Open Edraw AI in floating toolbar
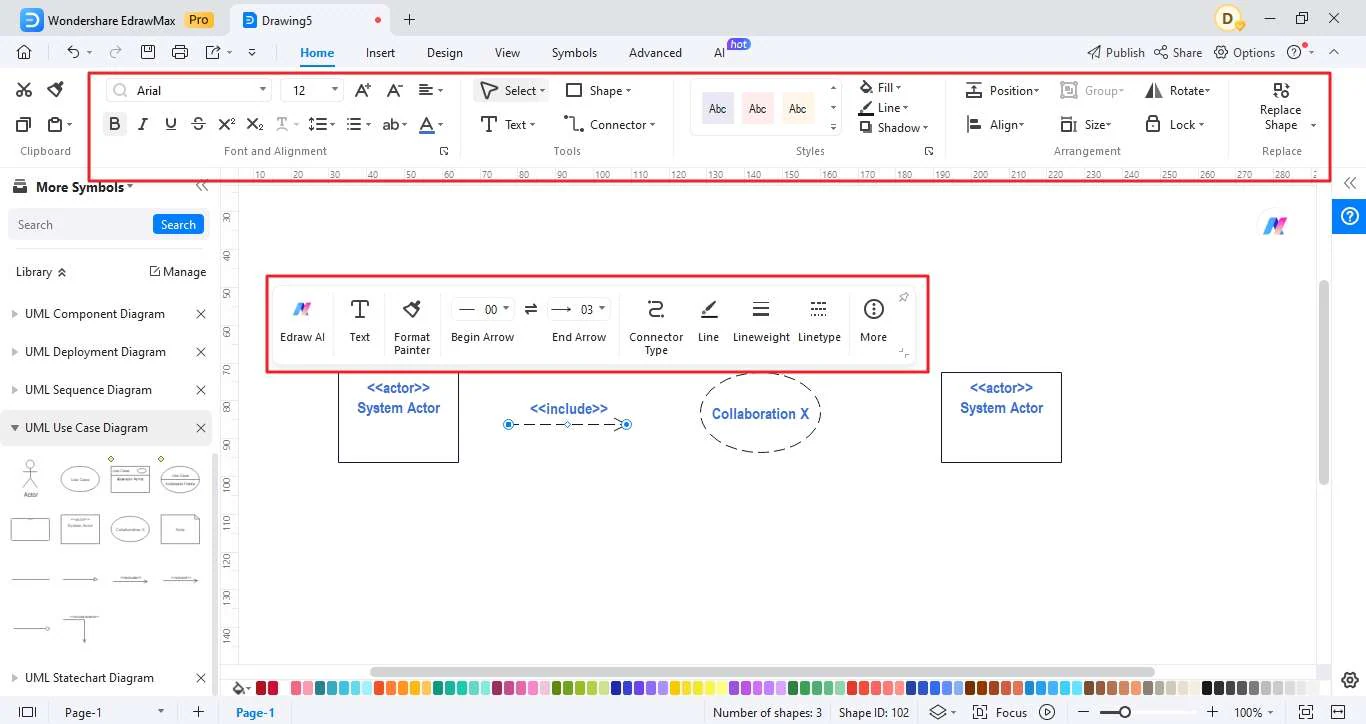 point(302,320)
